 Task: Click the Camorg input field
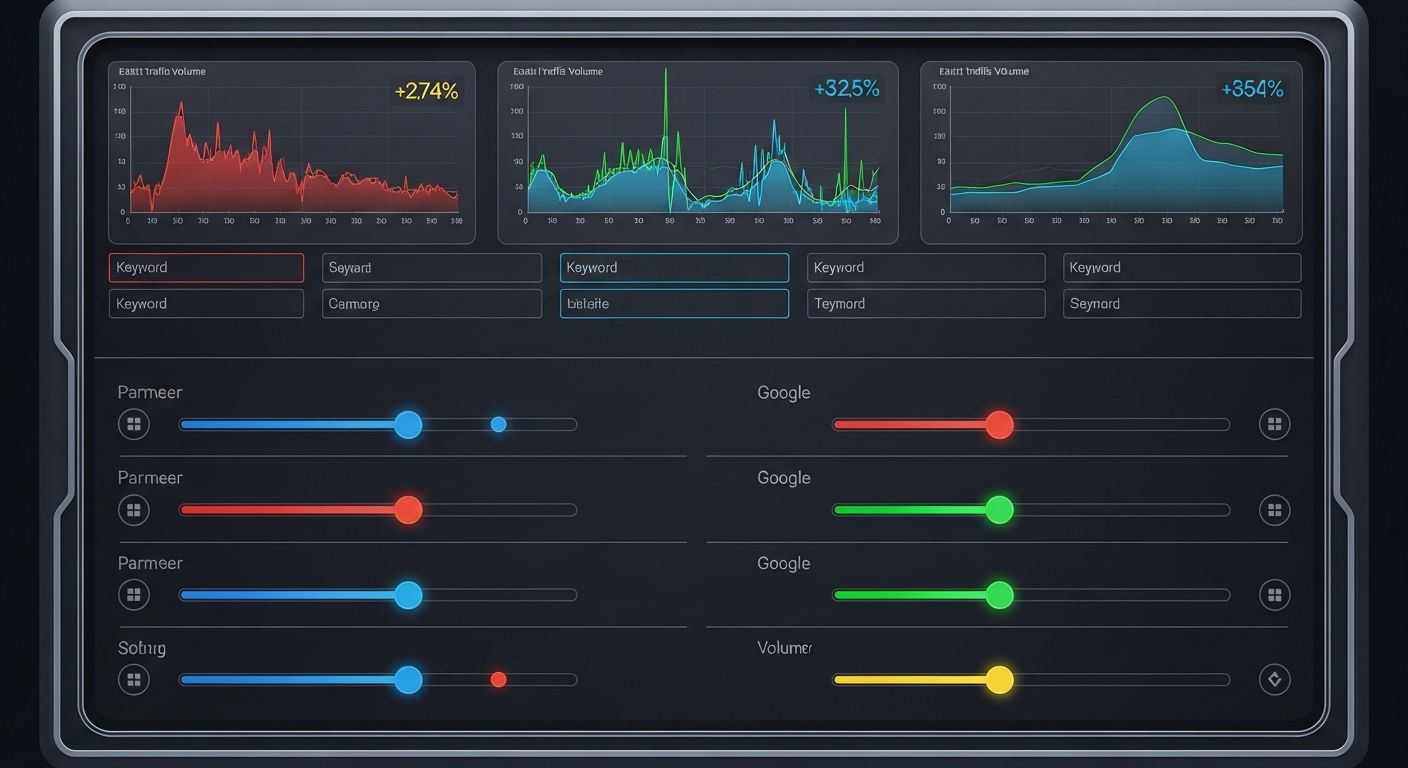click(432, 304)
